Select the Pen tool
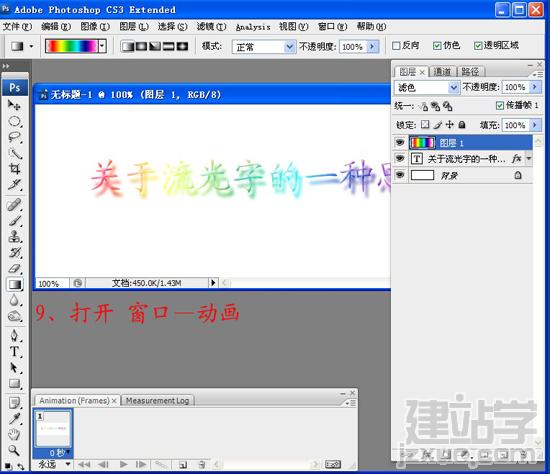Screen dimensions: 550x474 coord(14,336)
